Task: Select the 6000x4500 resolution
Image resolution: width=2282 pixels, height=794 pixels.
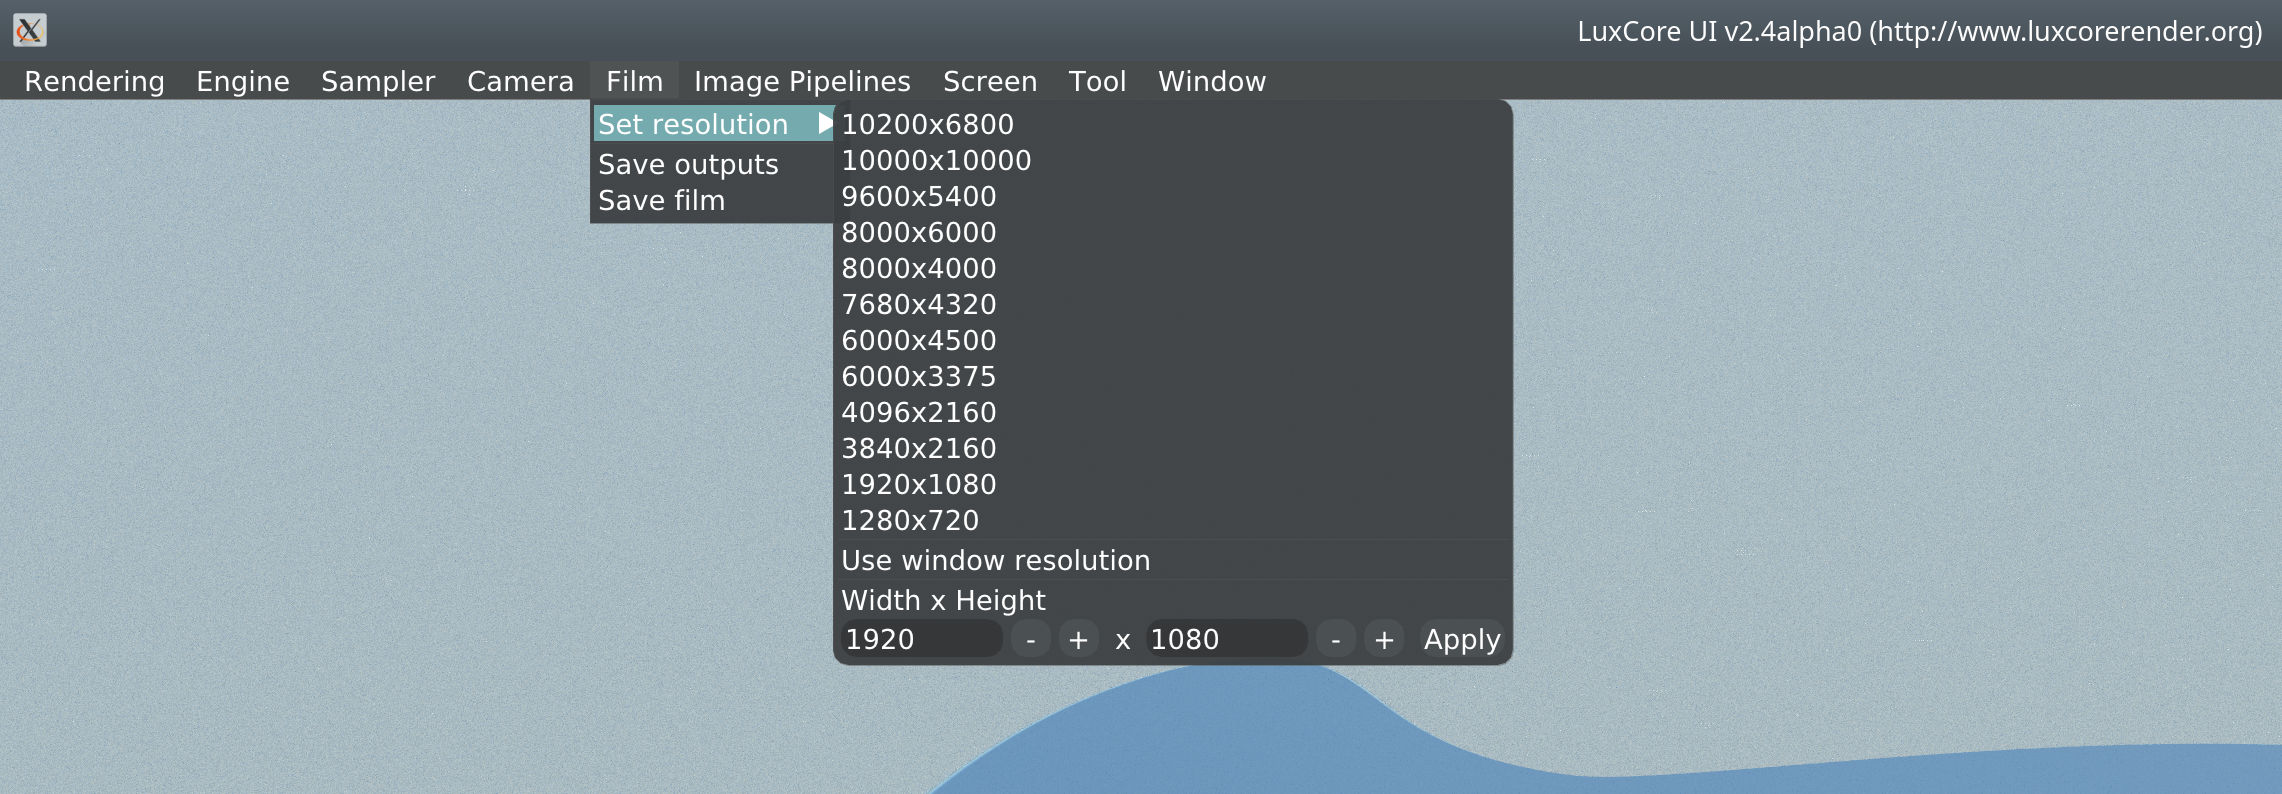Action: point(1173,340)
